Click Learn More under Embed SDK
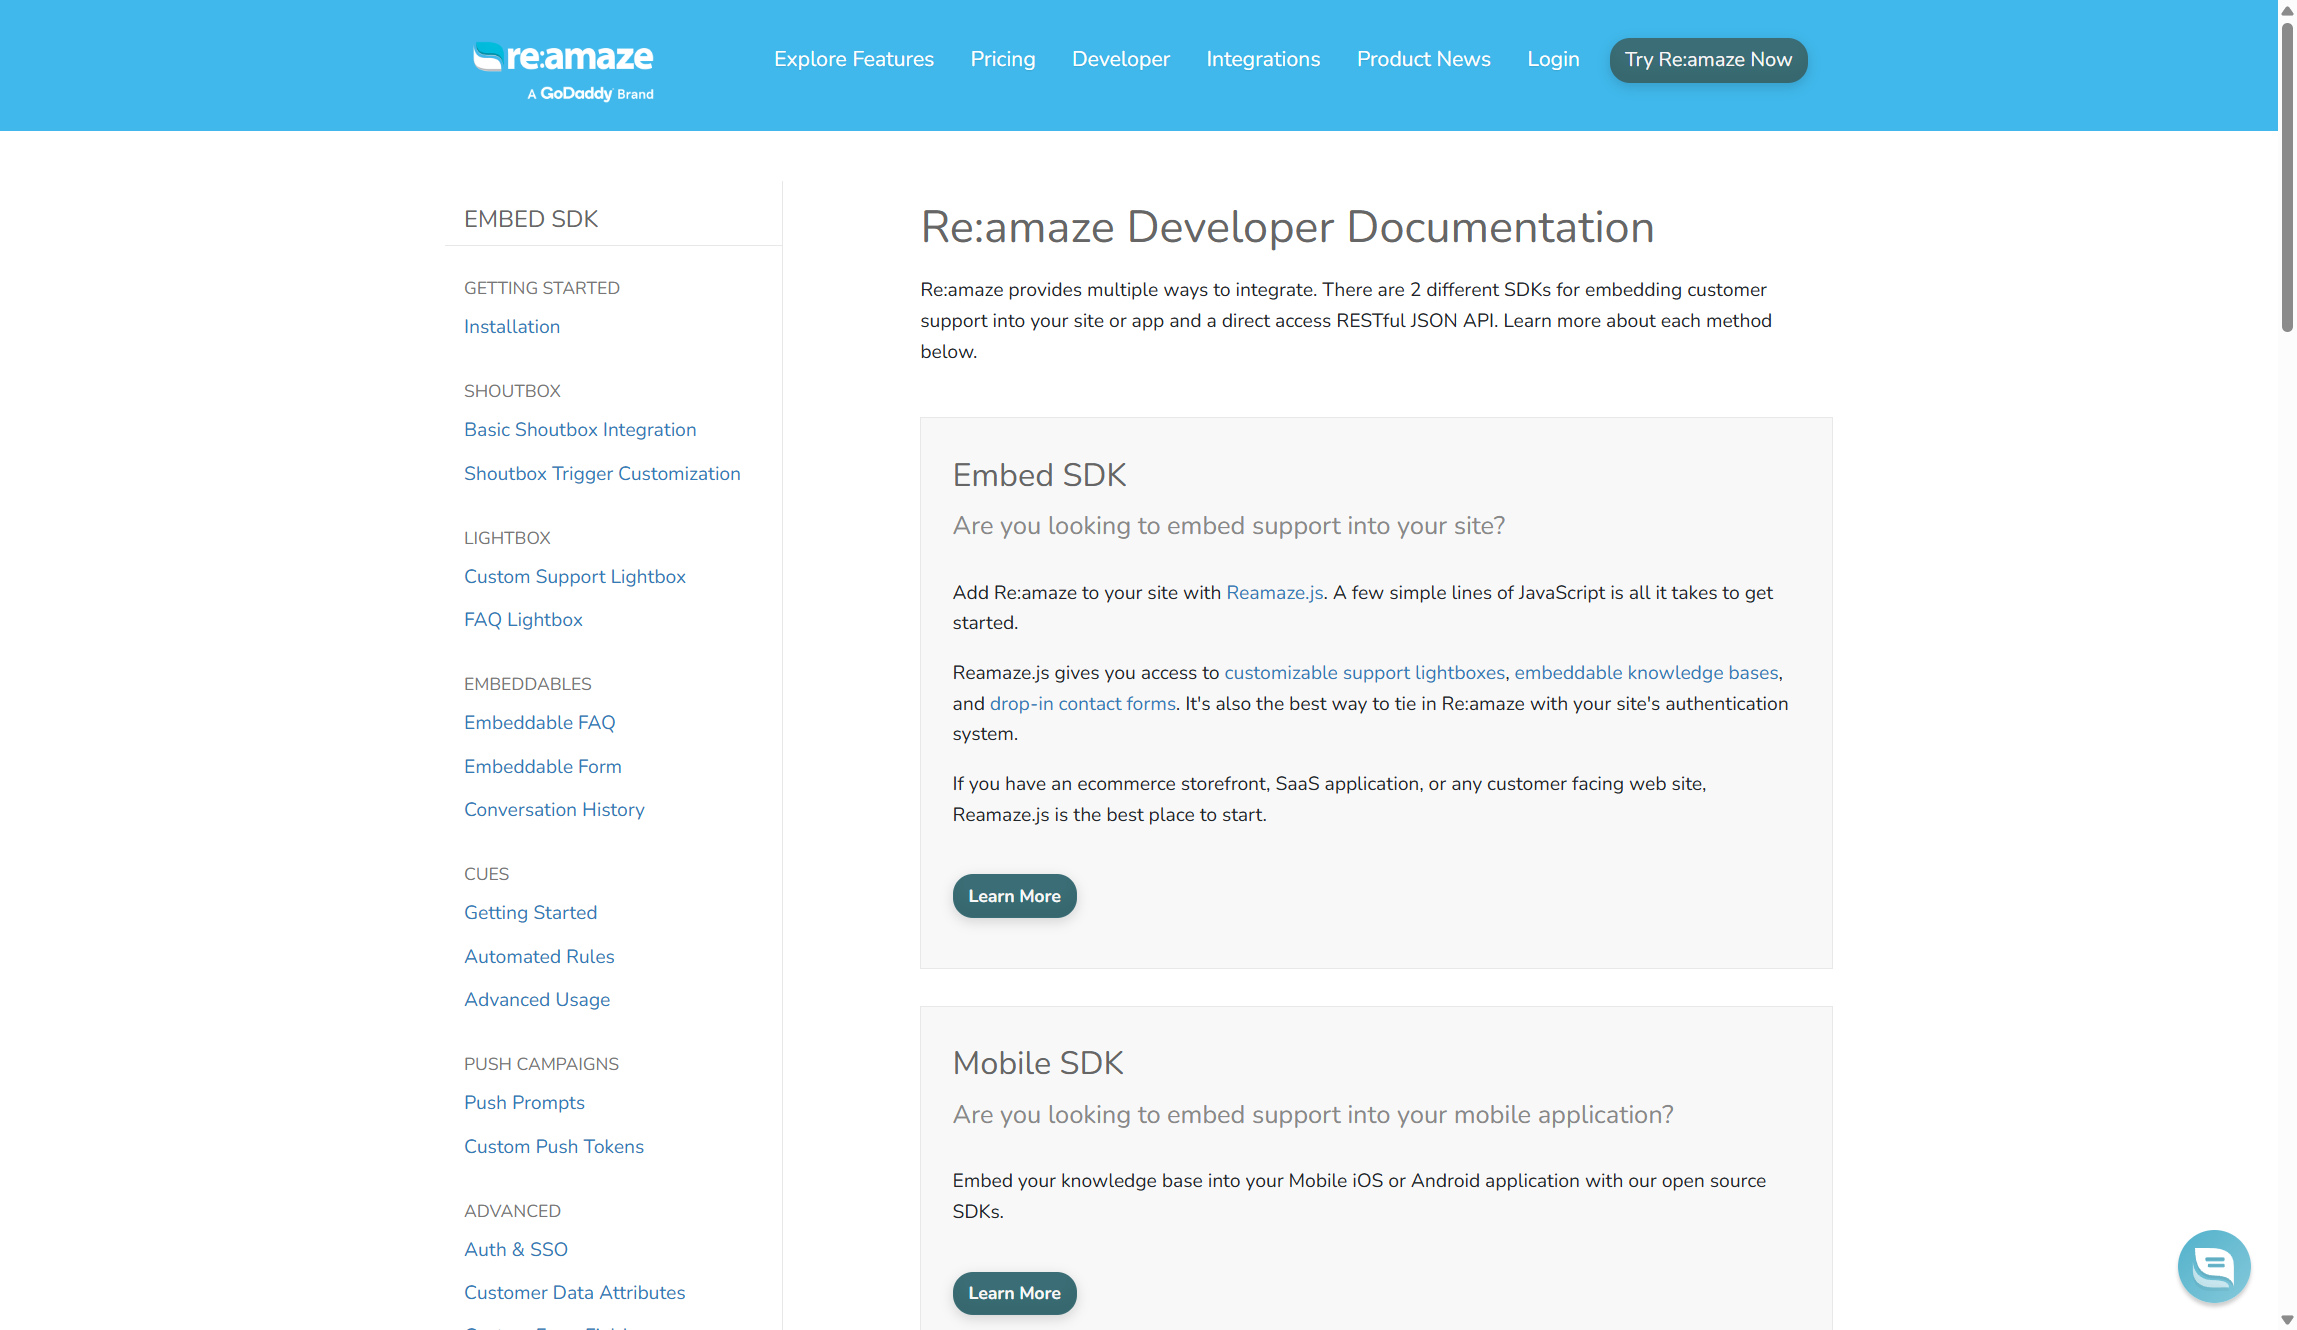Image resolution: width=2297 pixels, height=1330 pixels. tap(1014, 896)
